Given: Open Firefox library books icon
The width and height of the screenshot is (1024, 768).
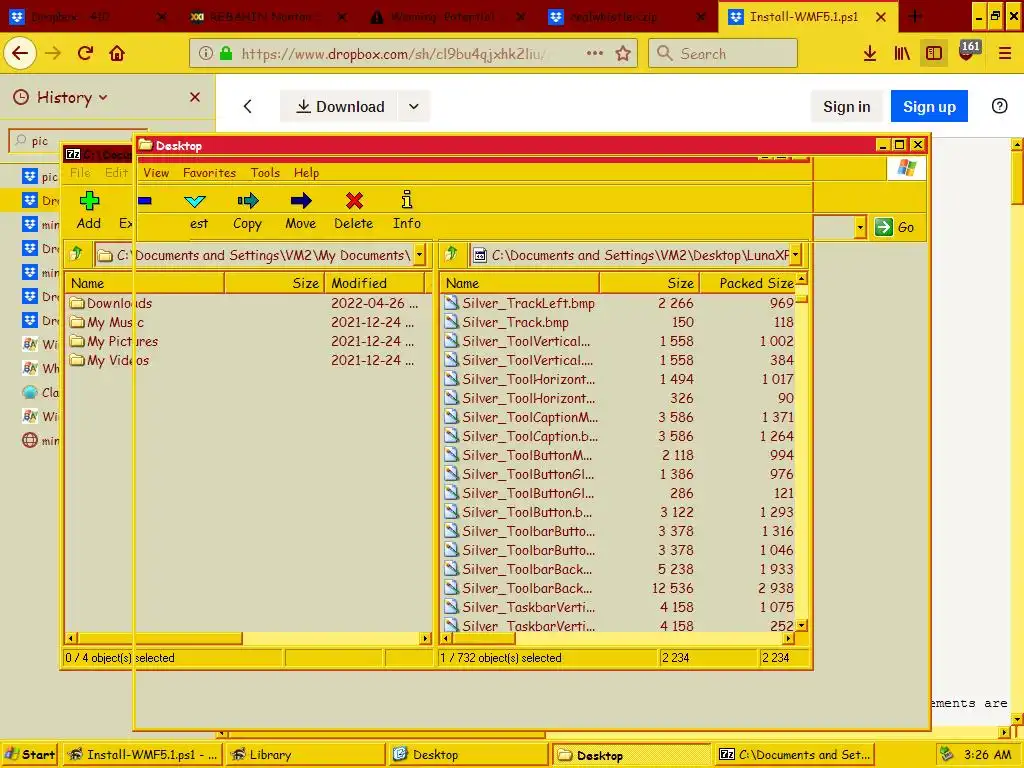Looking at the screenshot, I should tap(902, 54).
